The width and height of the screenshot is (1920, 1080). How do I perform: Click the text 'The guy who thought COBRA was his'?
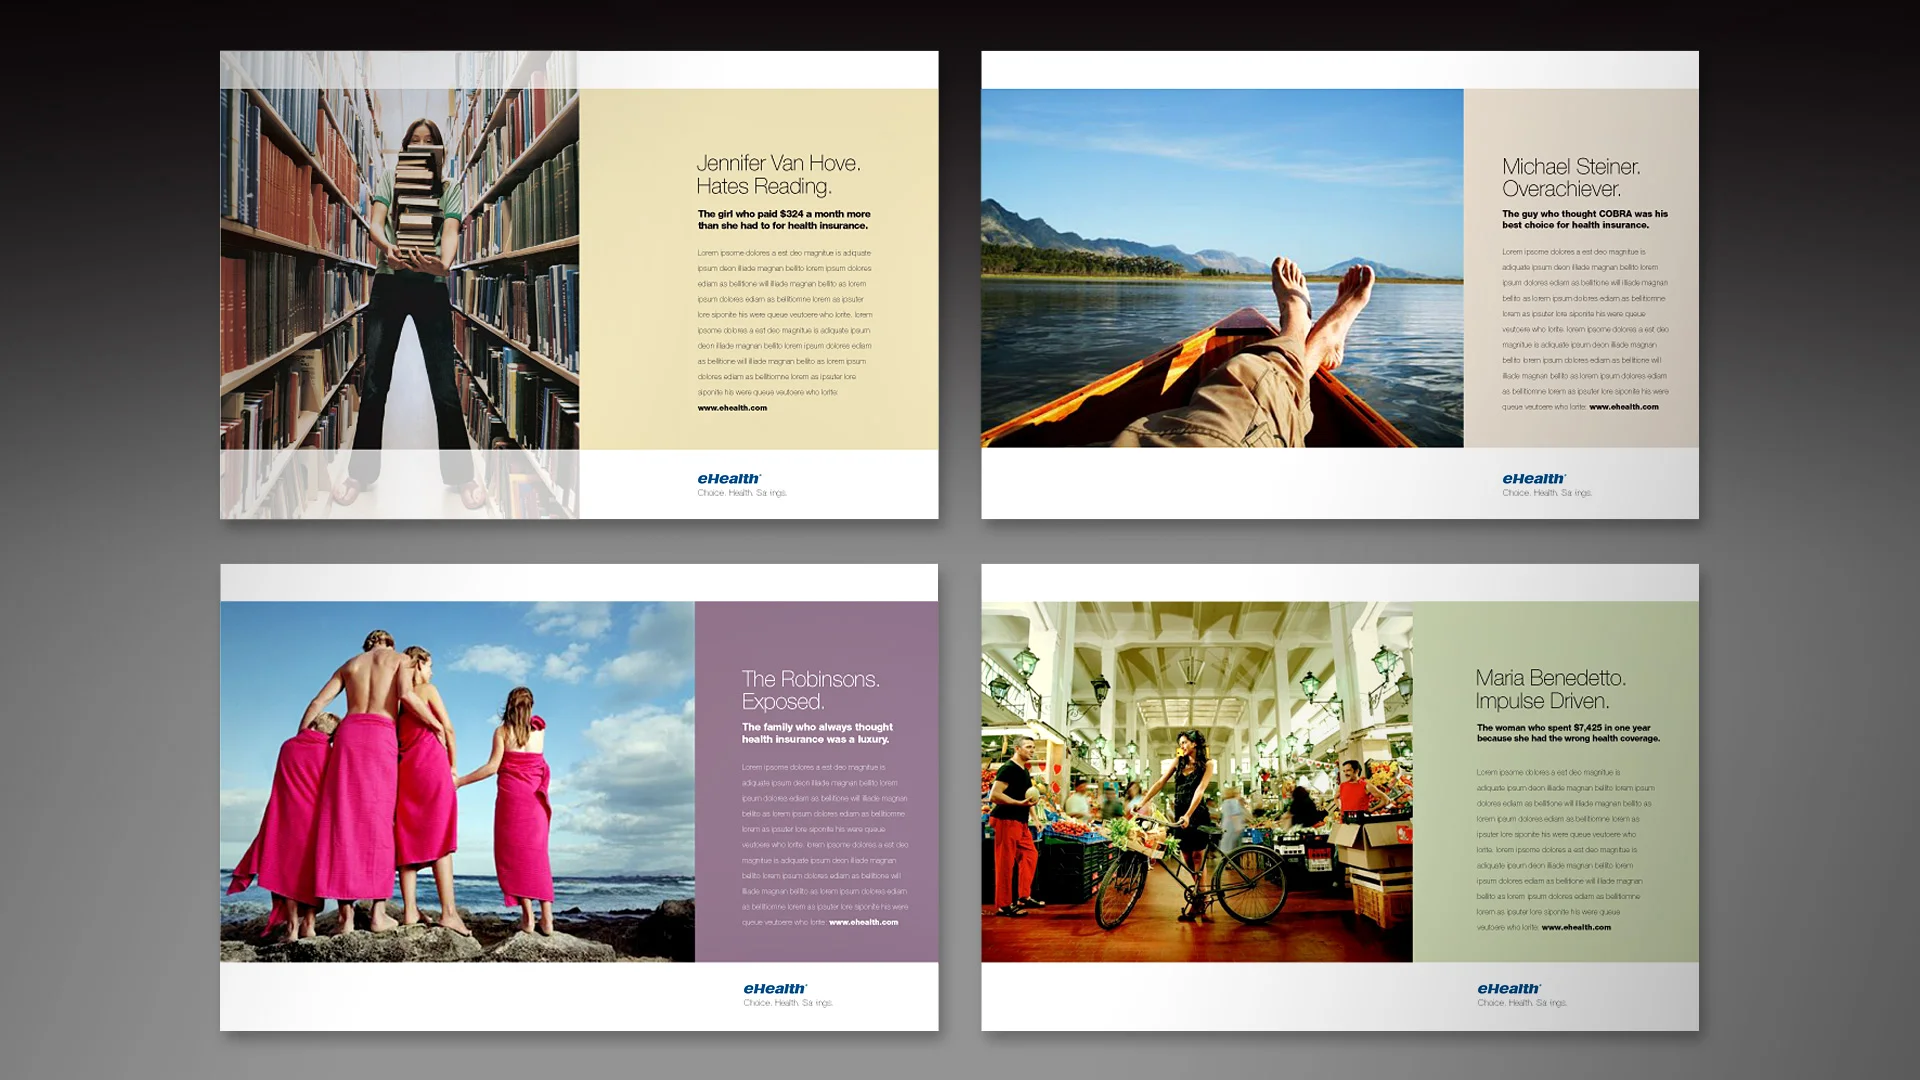[1585, 214]
